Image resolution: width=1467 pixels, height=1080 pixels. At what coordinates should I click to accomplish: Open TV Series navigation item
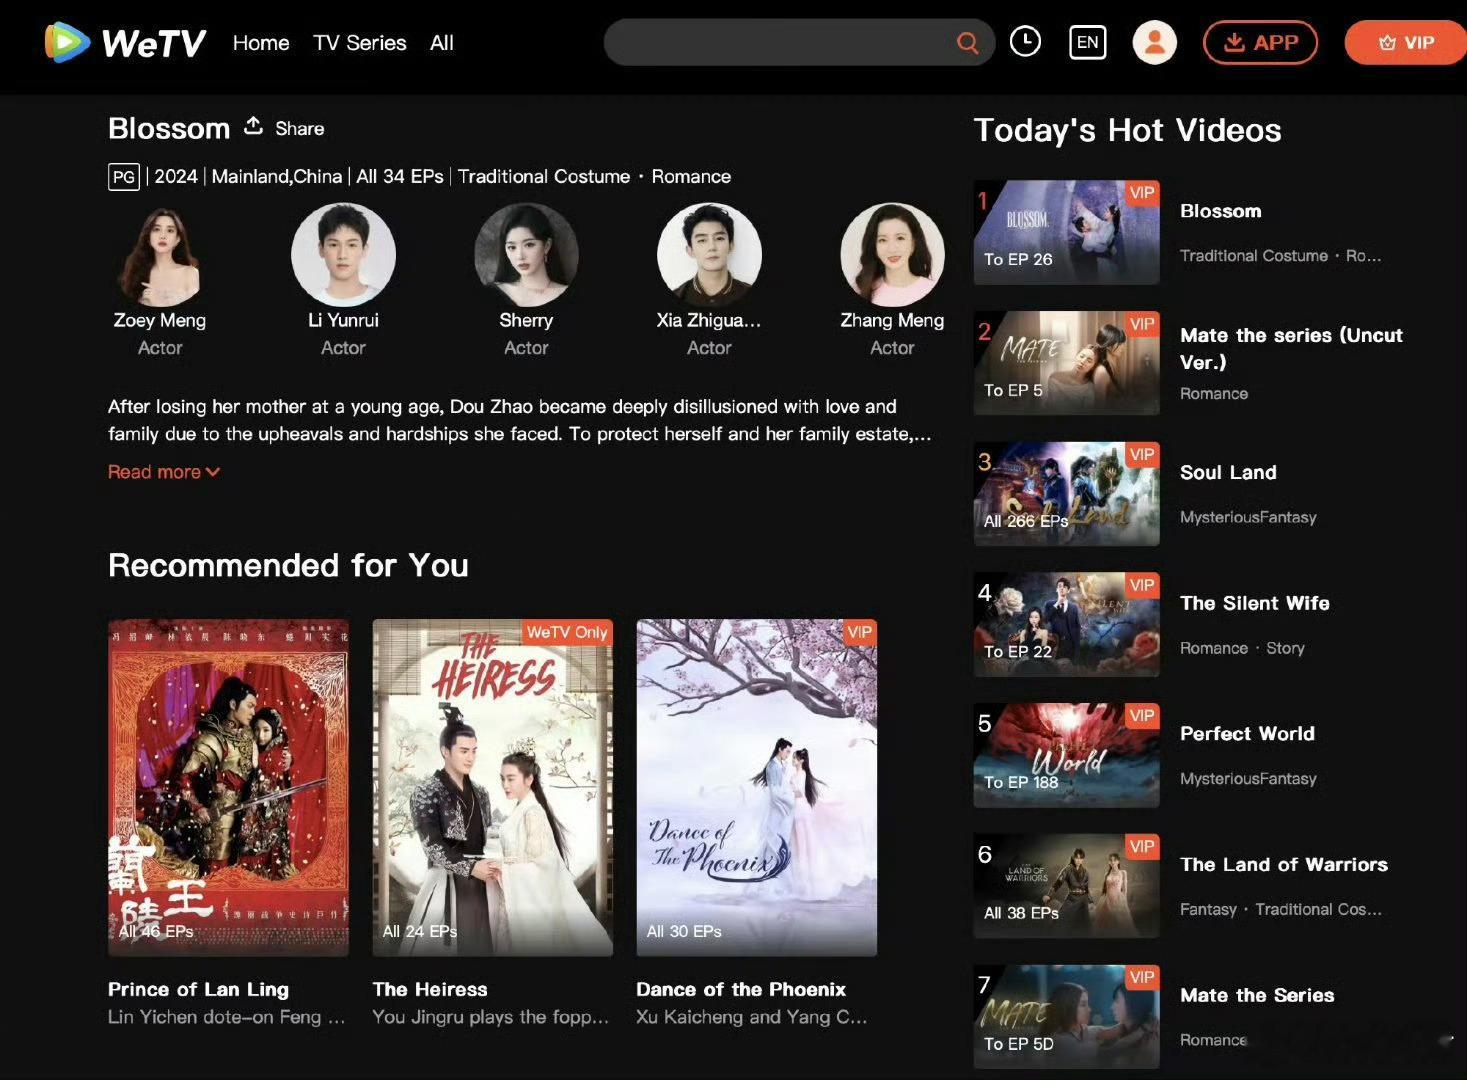360,43
